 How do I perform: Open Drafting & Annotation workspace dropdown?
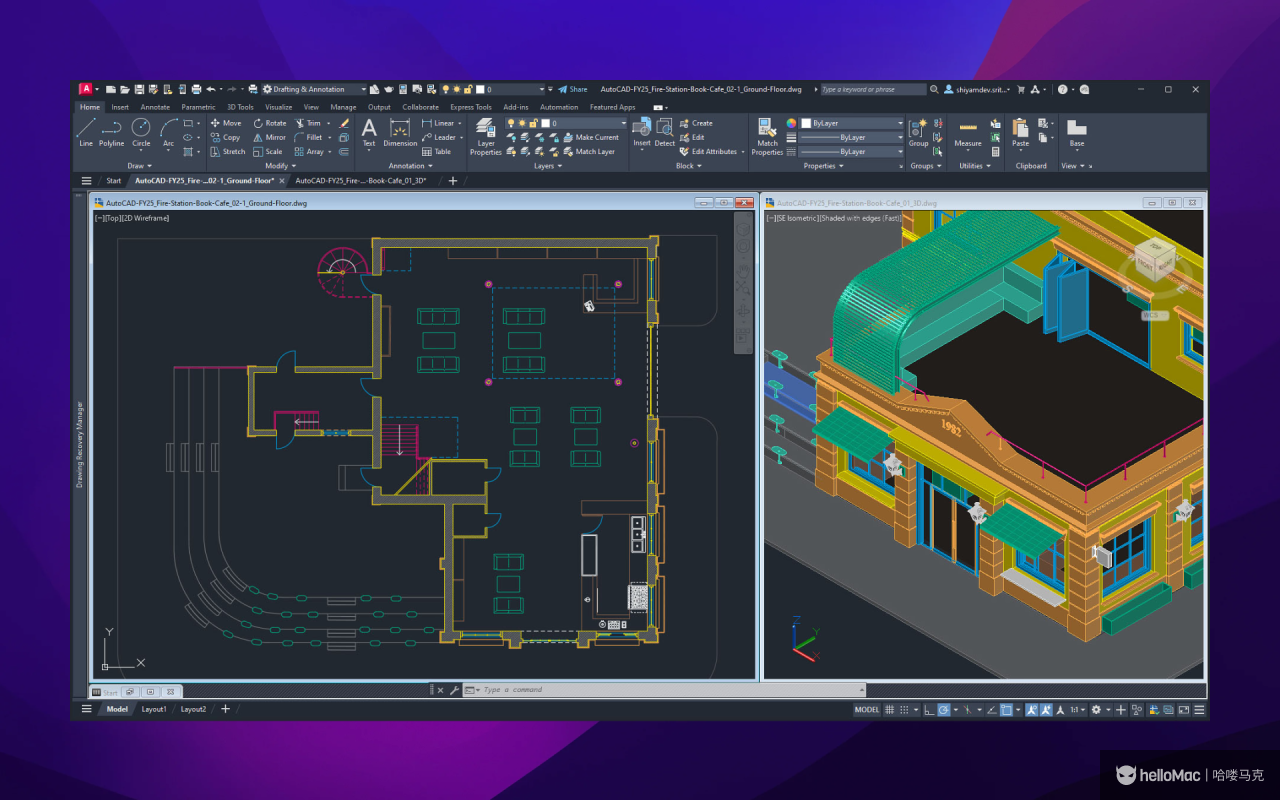pos(314,89)
